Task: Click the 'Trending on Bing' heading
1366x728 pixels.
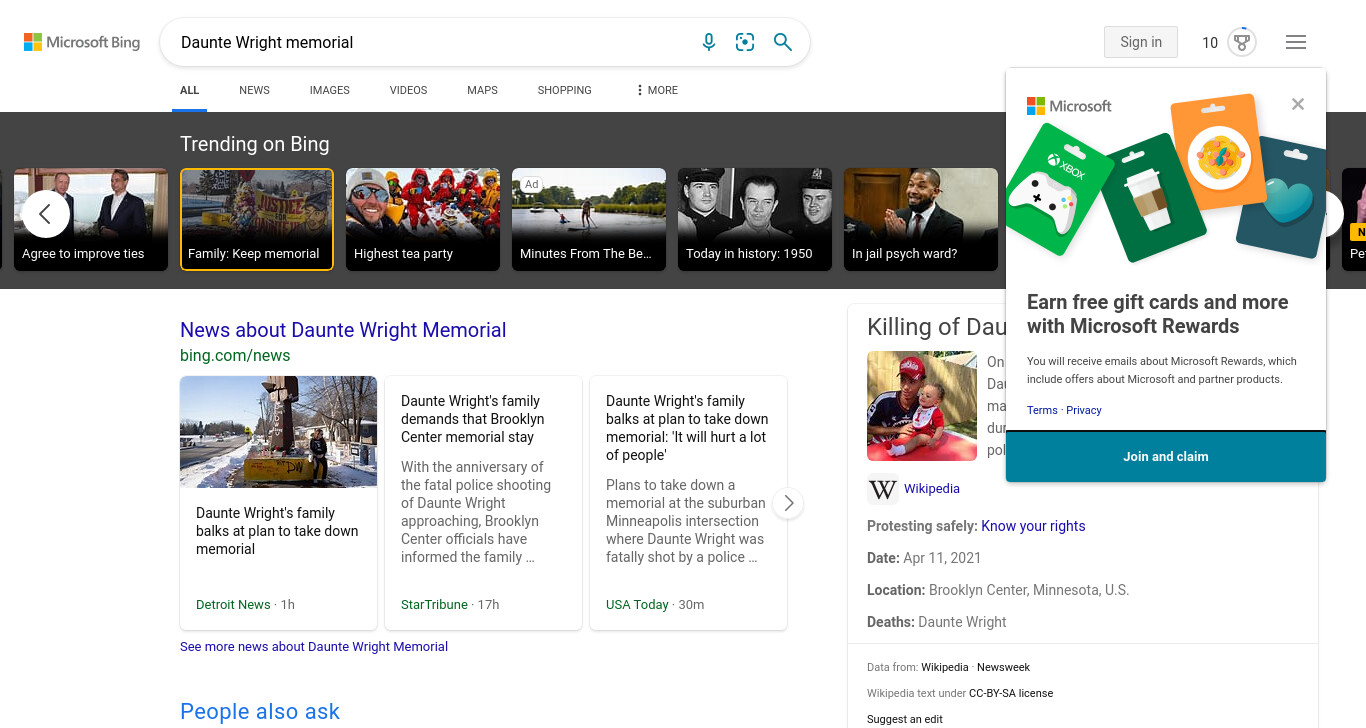Action: [x=255, y=144]
